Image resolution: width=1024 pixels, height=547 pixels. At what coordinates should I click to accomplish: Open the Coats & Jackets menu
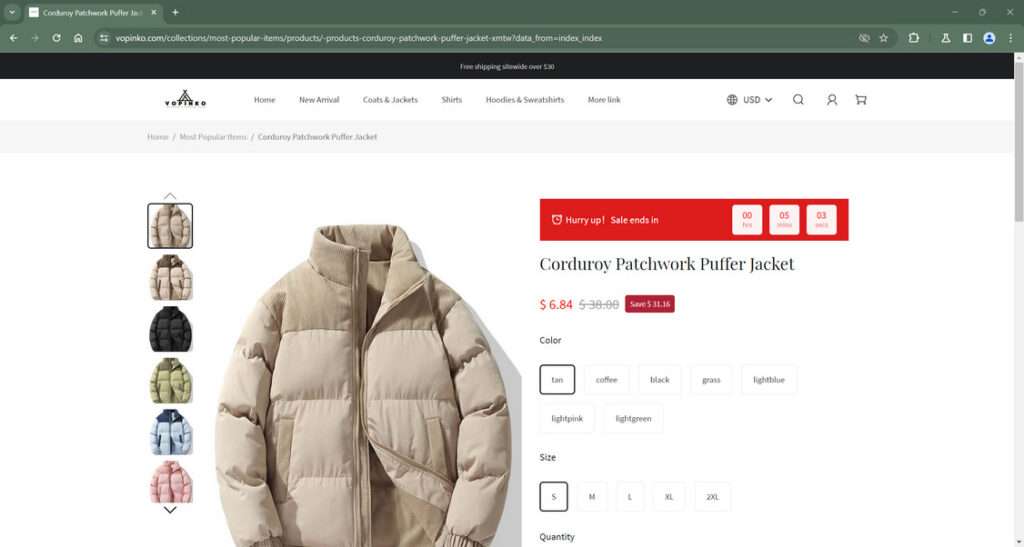[390, 100]
